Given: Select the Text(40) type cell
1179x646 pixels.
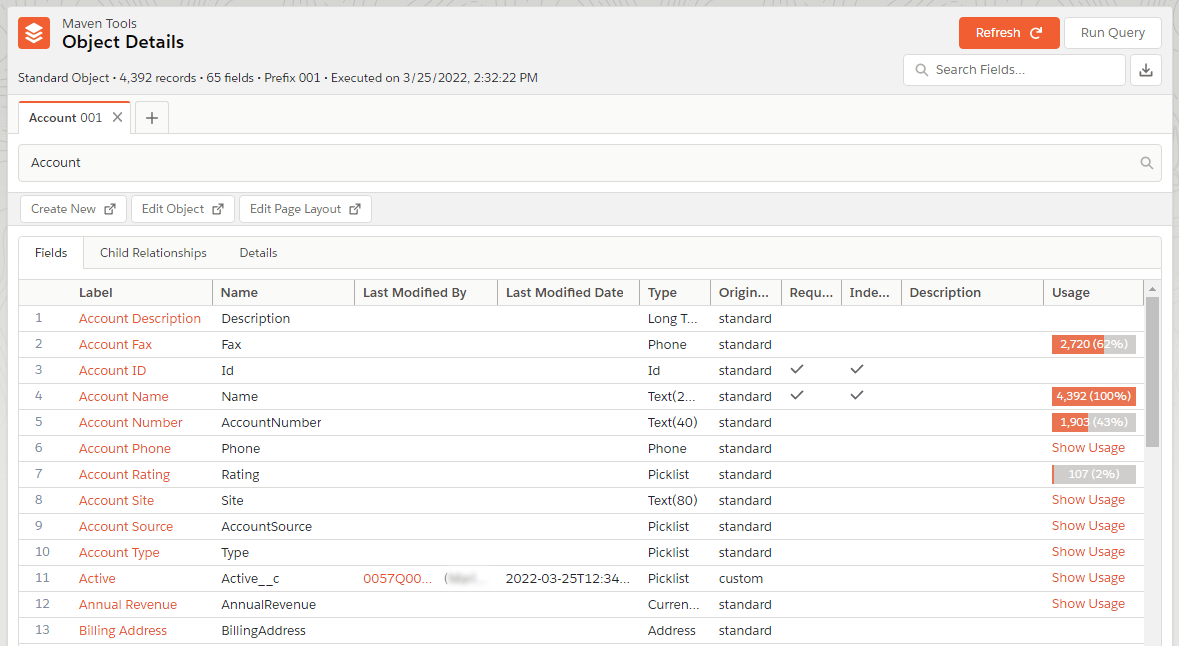Looking at the screenshot, I should click(673, 423).
